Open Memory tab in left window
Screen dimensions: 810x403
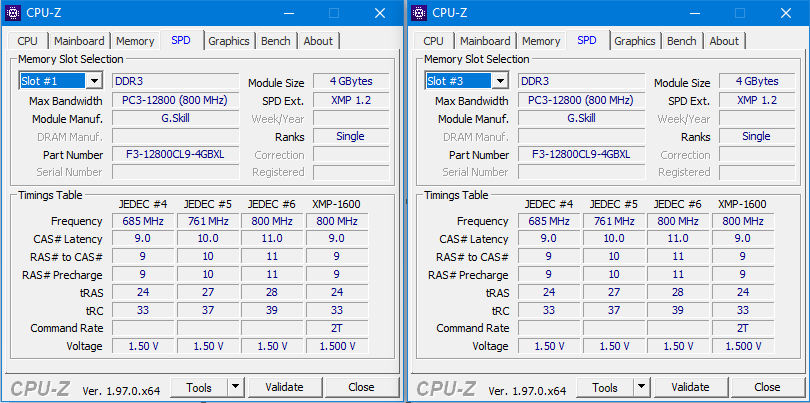pyautogui.click(x=135, y=41)
